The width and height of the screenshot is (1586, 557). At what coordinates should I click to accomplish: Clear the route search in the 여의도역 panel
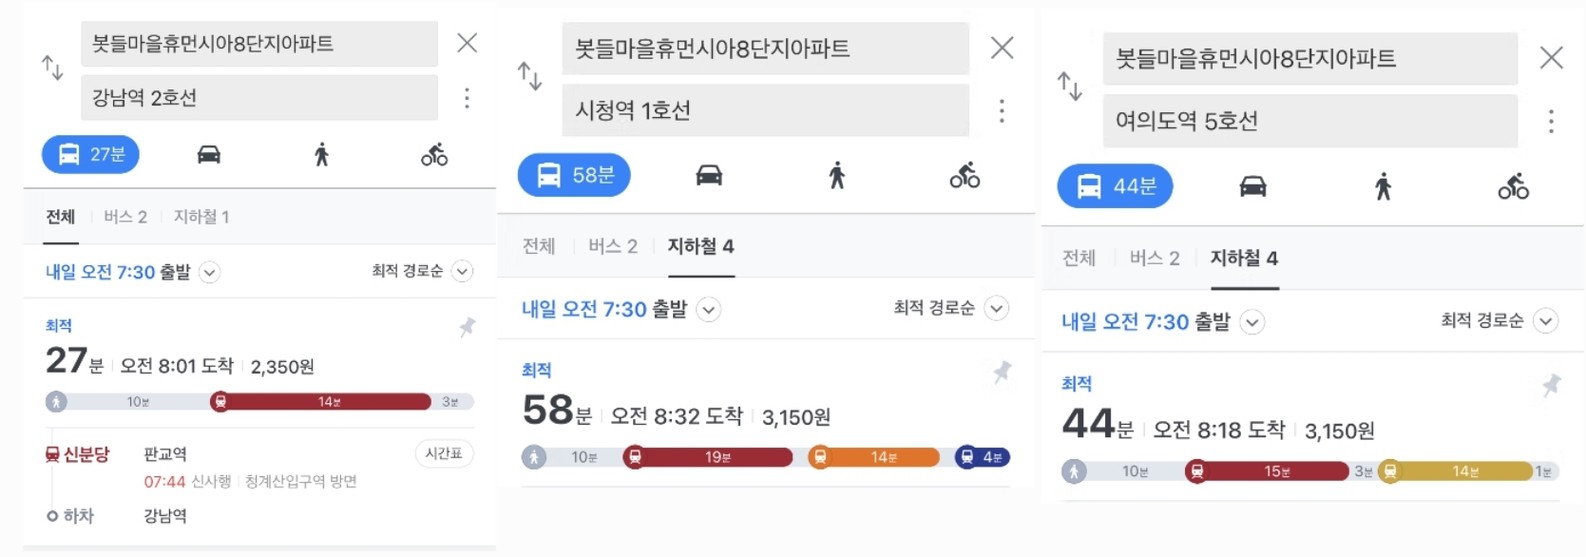[x=1551, y=57]
